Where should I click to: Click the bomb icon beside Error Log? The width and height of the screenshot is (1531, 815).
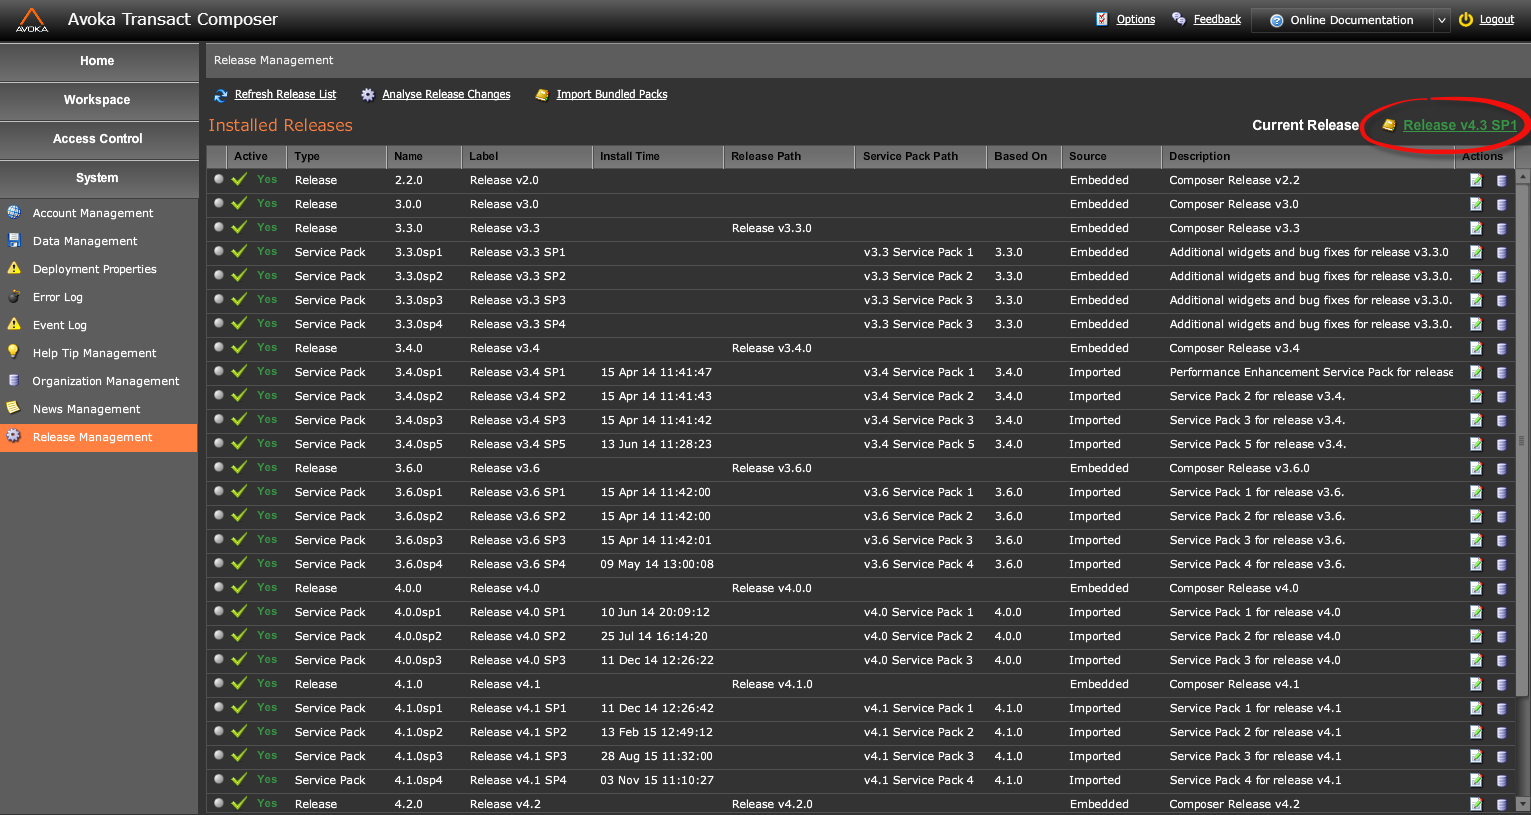click(14, 296)
